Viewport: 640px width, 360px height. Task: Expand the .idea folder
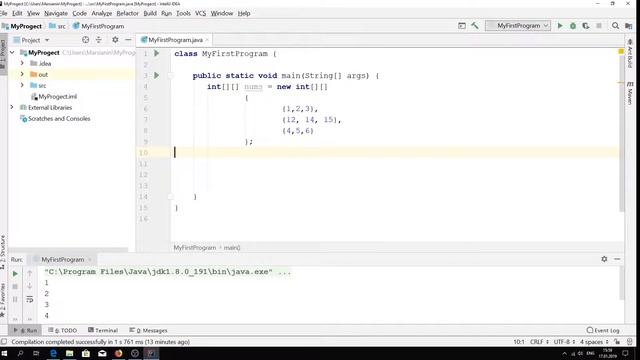22,63
